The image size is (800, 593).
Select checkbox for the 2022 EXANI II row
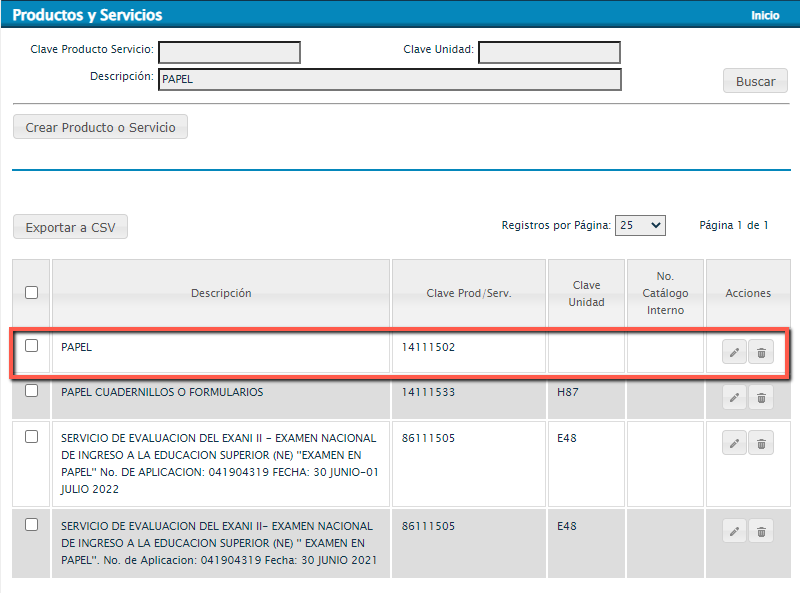point(32,437)
